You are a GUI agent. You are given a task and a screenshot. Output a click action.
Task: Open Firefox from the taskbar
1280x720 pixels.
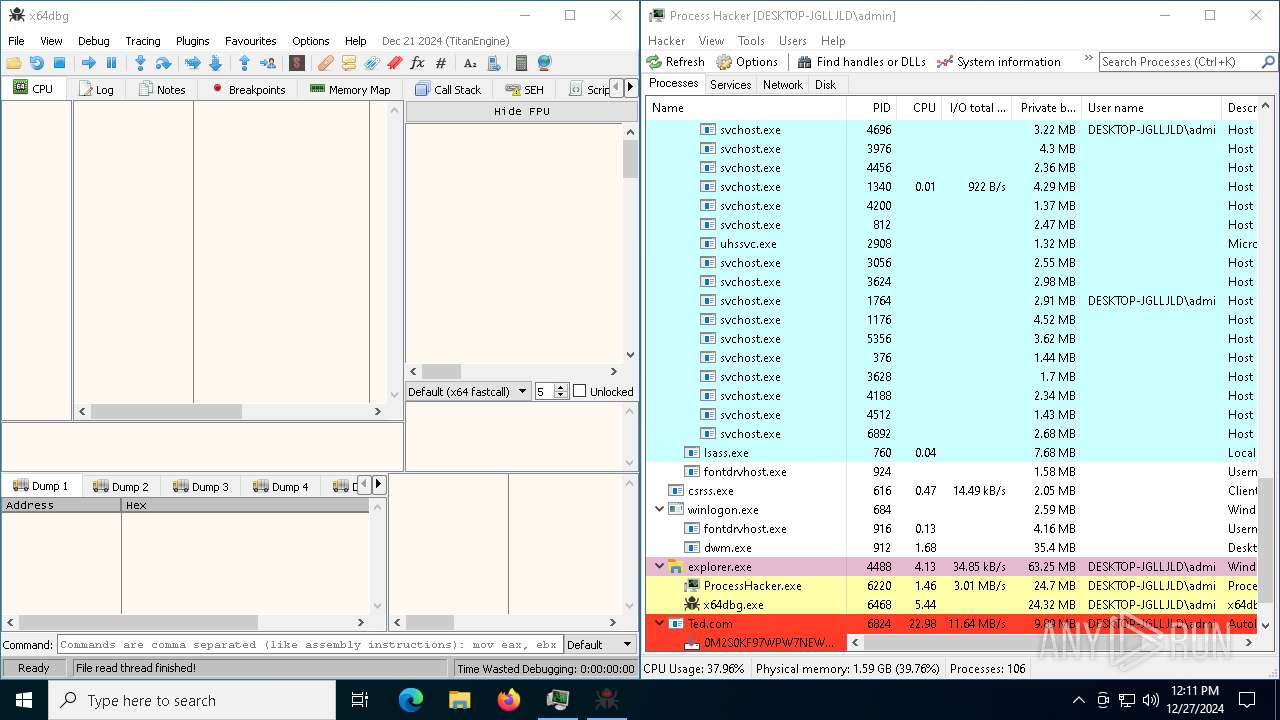pos(509,700)
